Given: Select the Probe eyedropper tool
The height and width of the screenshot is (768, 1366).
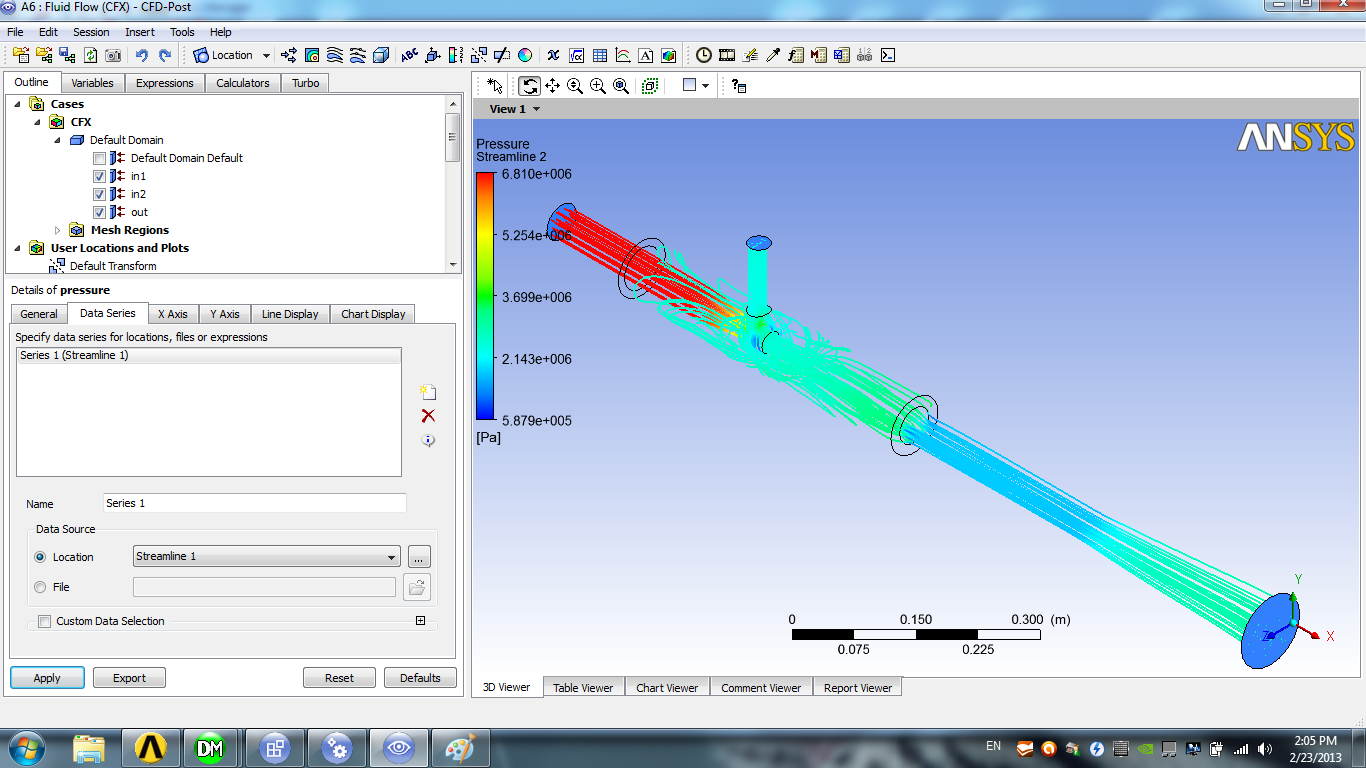Looking at the screenshot, I should tap(773, 55).
